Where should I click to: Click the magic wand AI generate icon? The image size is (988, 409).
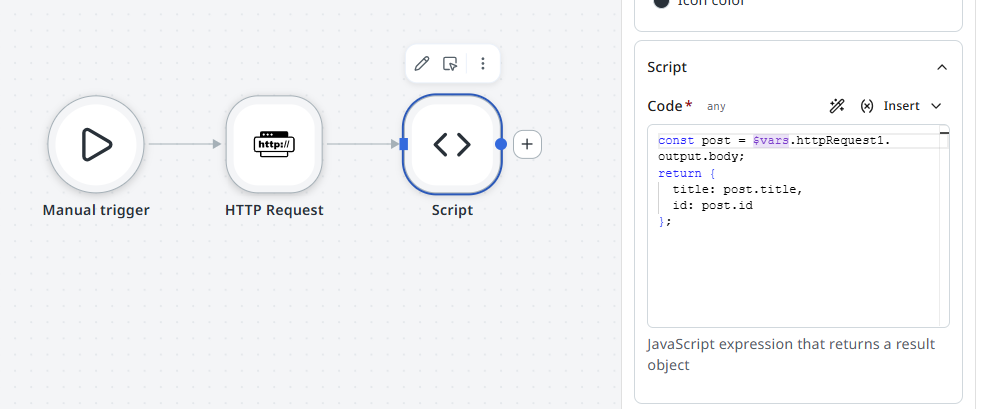(x=837, y=106)
